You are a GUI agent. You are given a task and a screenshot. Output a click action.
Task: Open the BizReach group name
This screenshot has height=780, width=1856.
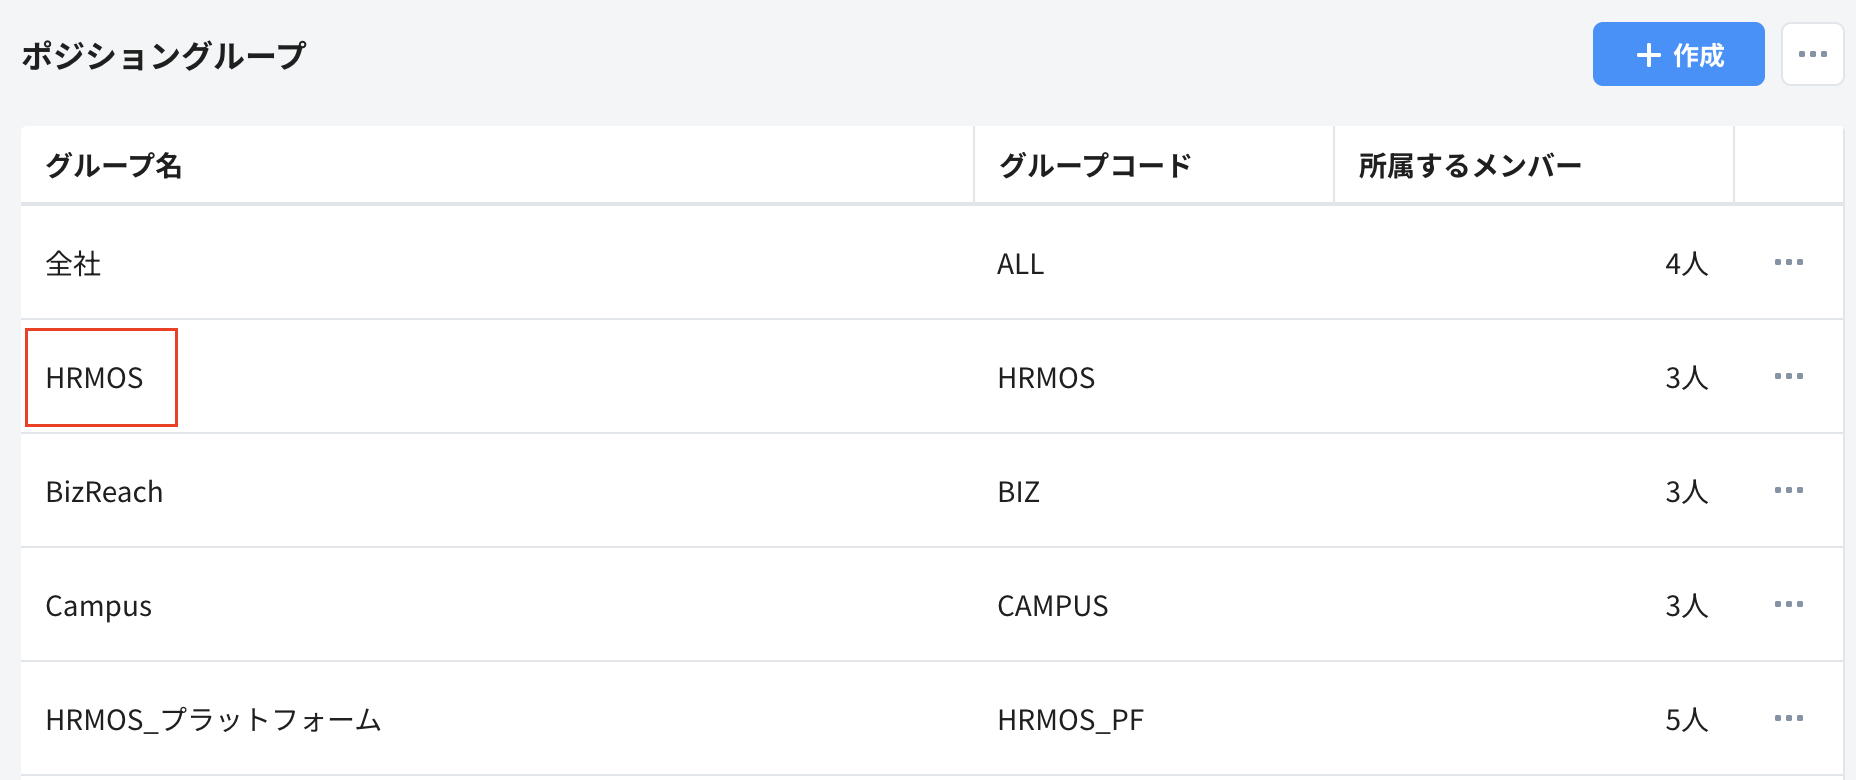coord(105,491)
